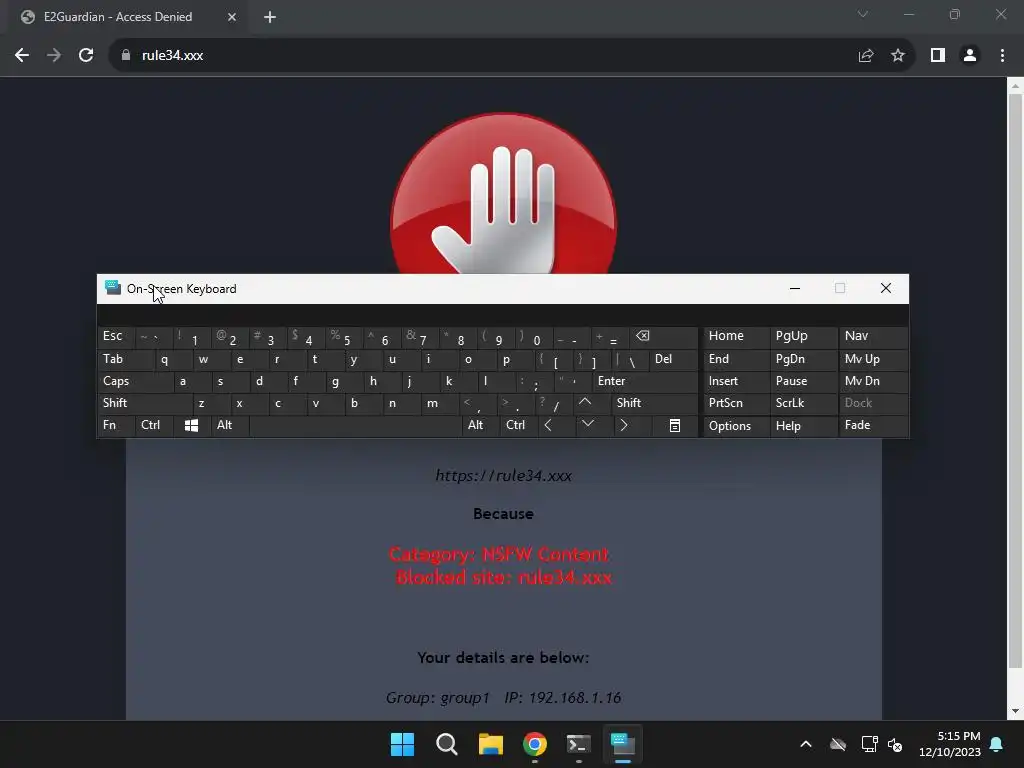Toggle the left Shift key on keyboard
This screenshot has width=1024, height=768.
pyautogui.click(x=145, y=403)
